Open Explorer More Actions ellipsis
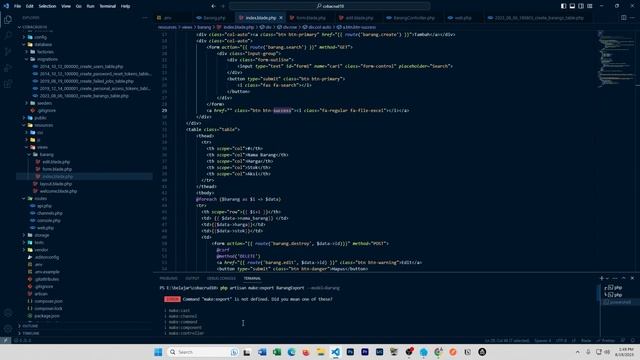640x360 pixels. (145, 18)
